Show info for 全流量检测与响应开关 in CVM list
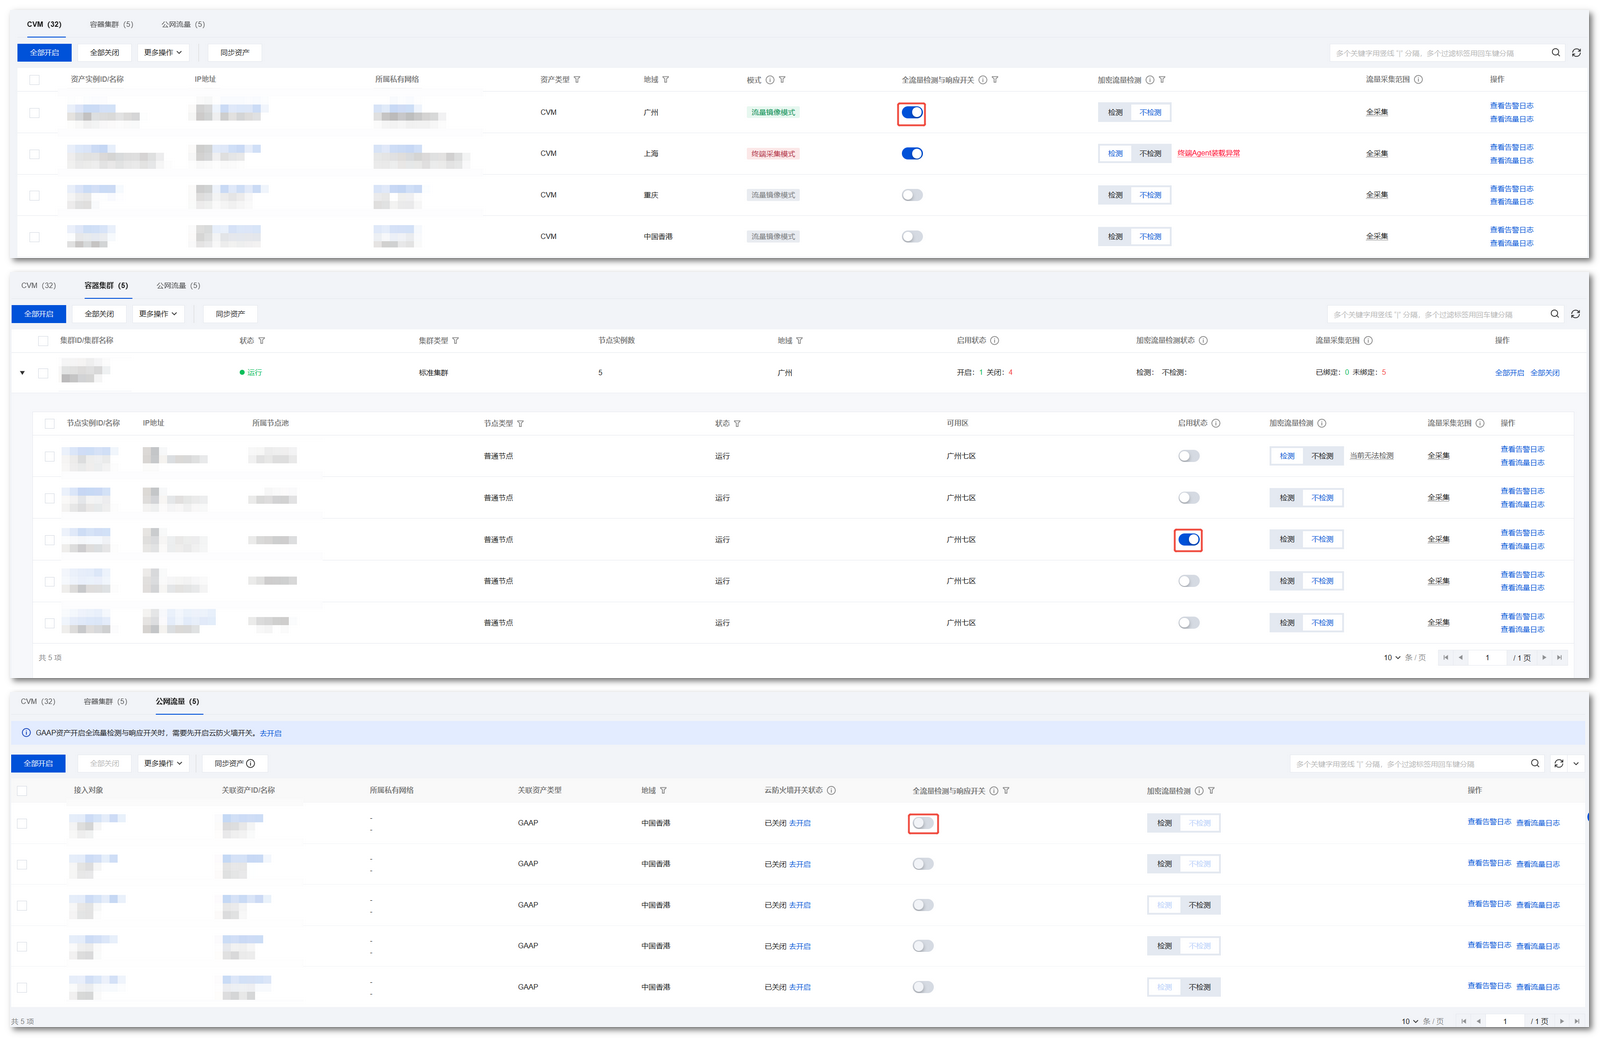Image resolution: width=1600 pixels, height=1038 pixels. (x=982, y=80)
